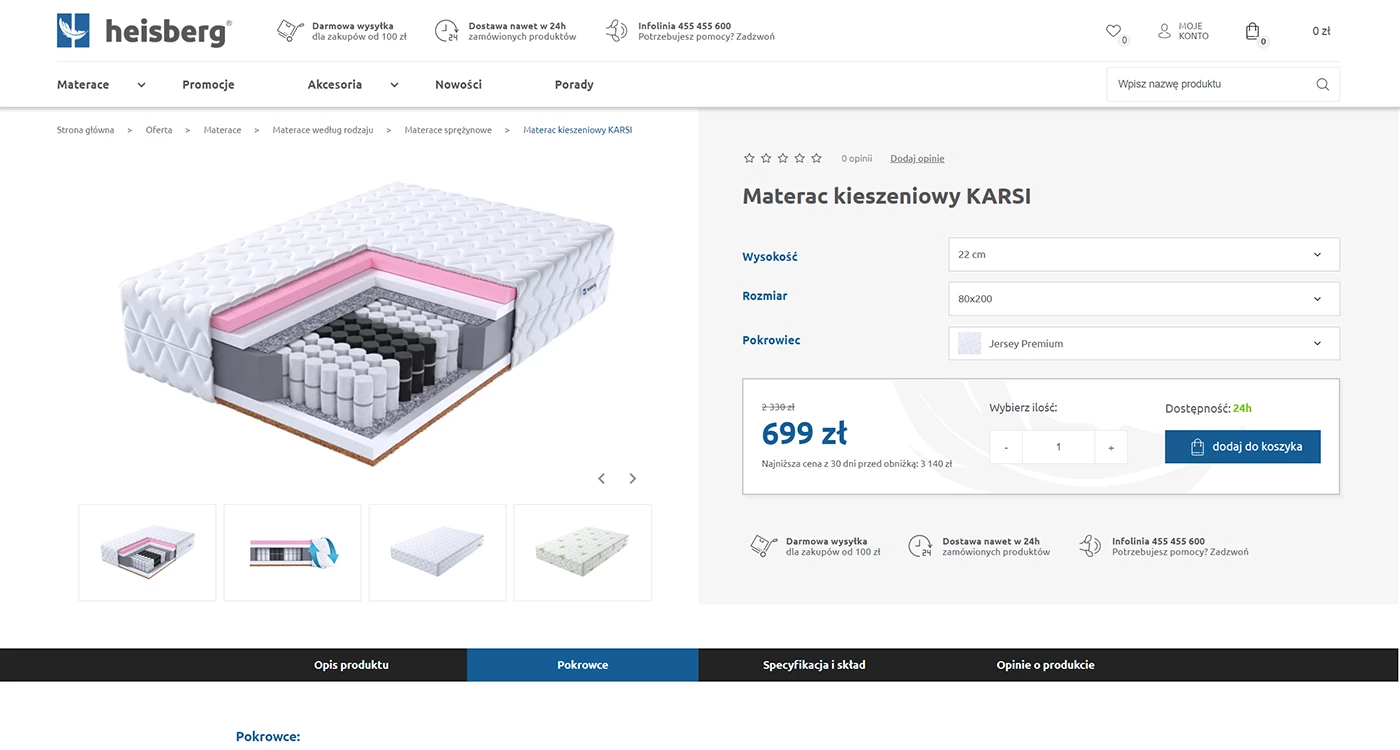The width and height of the screenshot is (1400, 750).
Task: Click the Moje Konto link text
Action: (1193, 31)
